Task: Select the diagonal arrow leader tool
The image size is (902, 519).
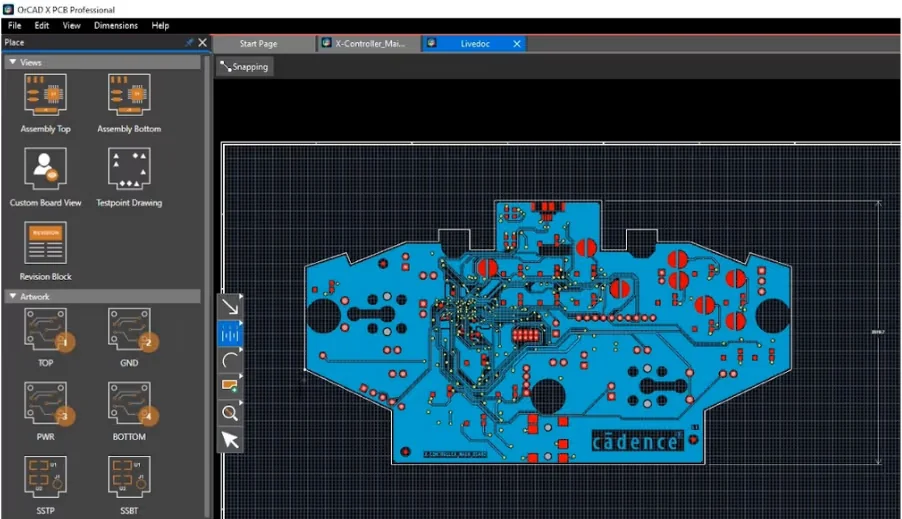Action: tap(230, 307)
